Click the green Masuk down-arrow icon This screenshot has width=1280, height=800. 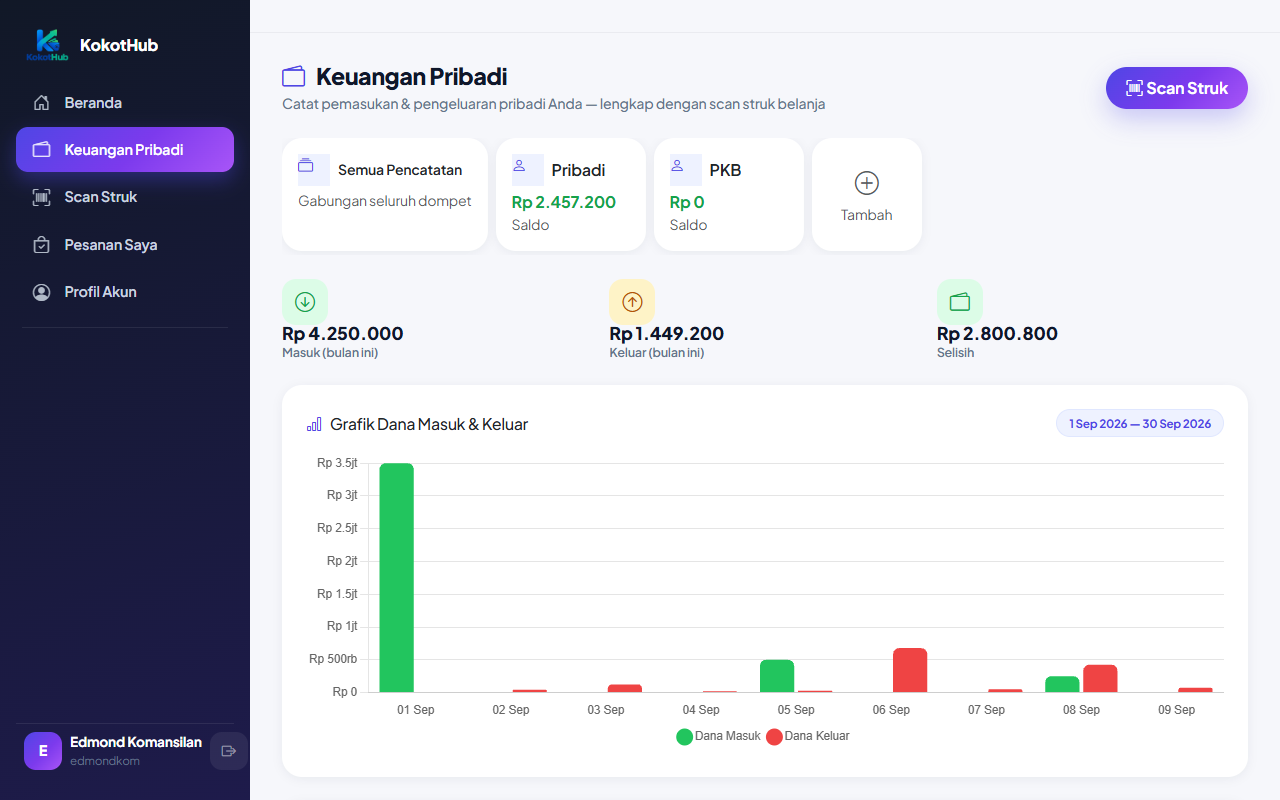(x=305, y=302)
